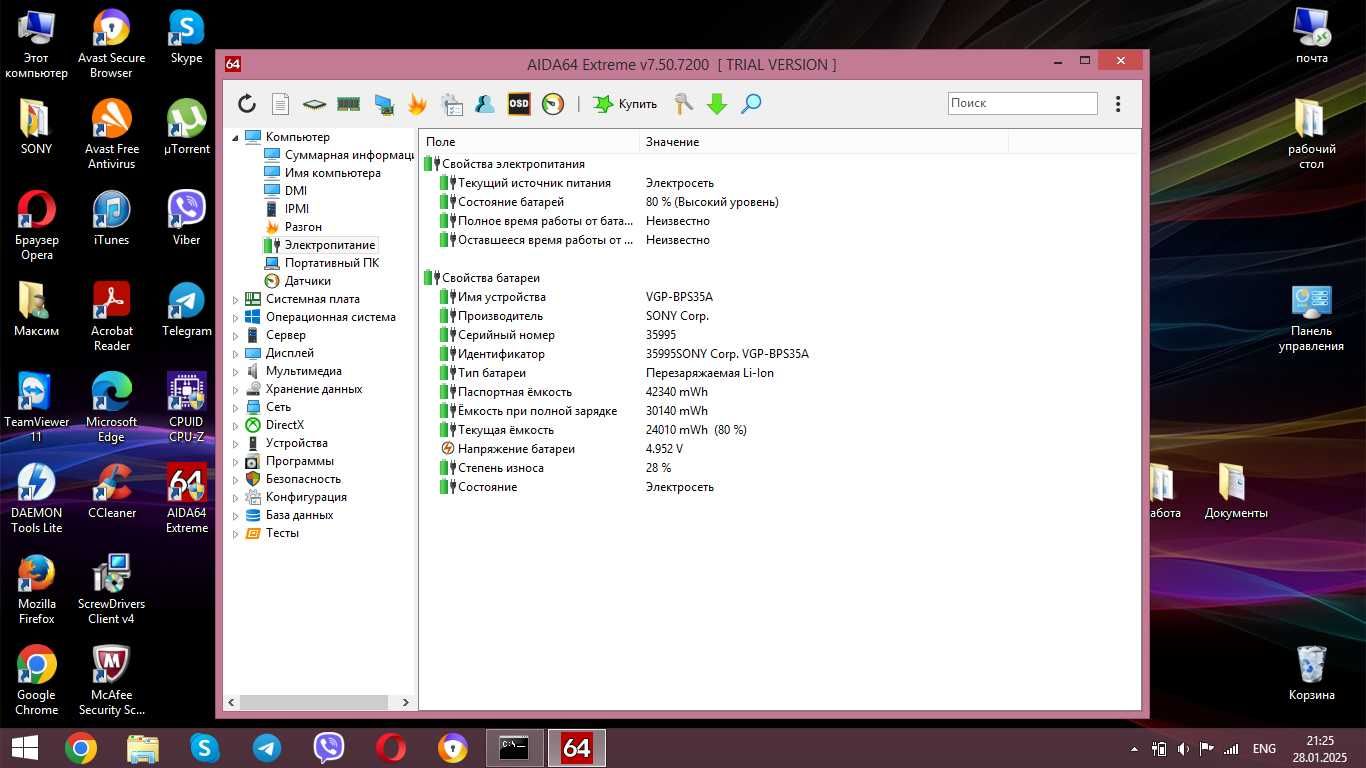Screen dimensions: 1366x768
Task: Click the ENG language indicator in tray
Action: click(x=1264, y=749)
